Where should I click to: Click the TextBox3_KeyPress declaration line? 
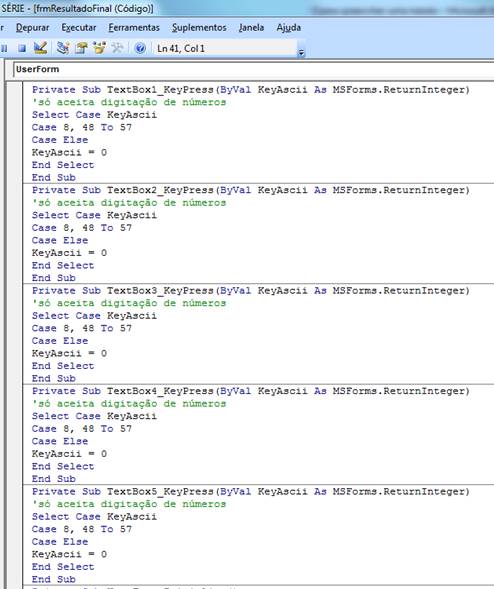coord(251,291)
